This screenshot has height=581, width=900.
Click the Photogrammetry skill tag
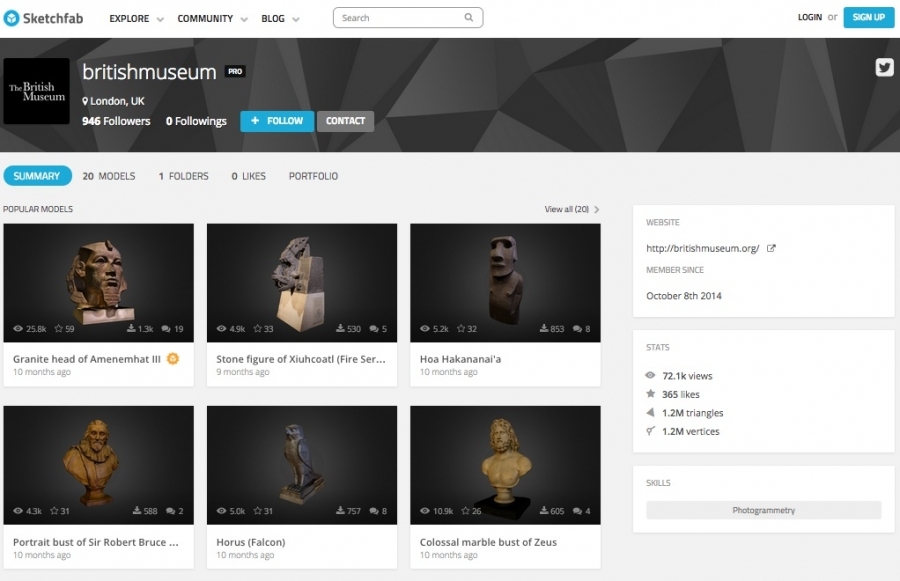tap(763, 510)
